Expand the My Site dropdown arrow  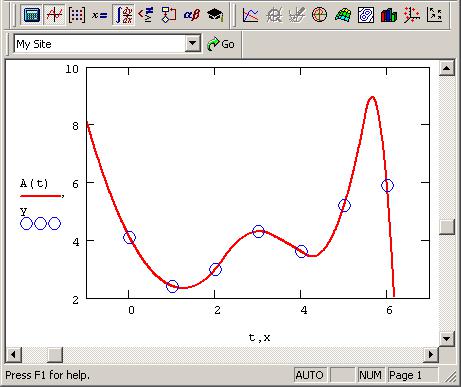(192, 44)
